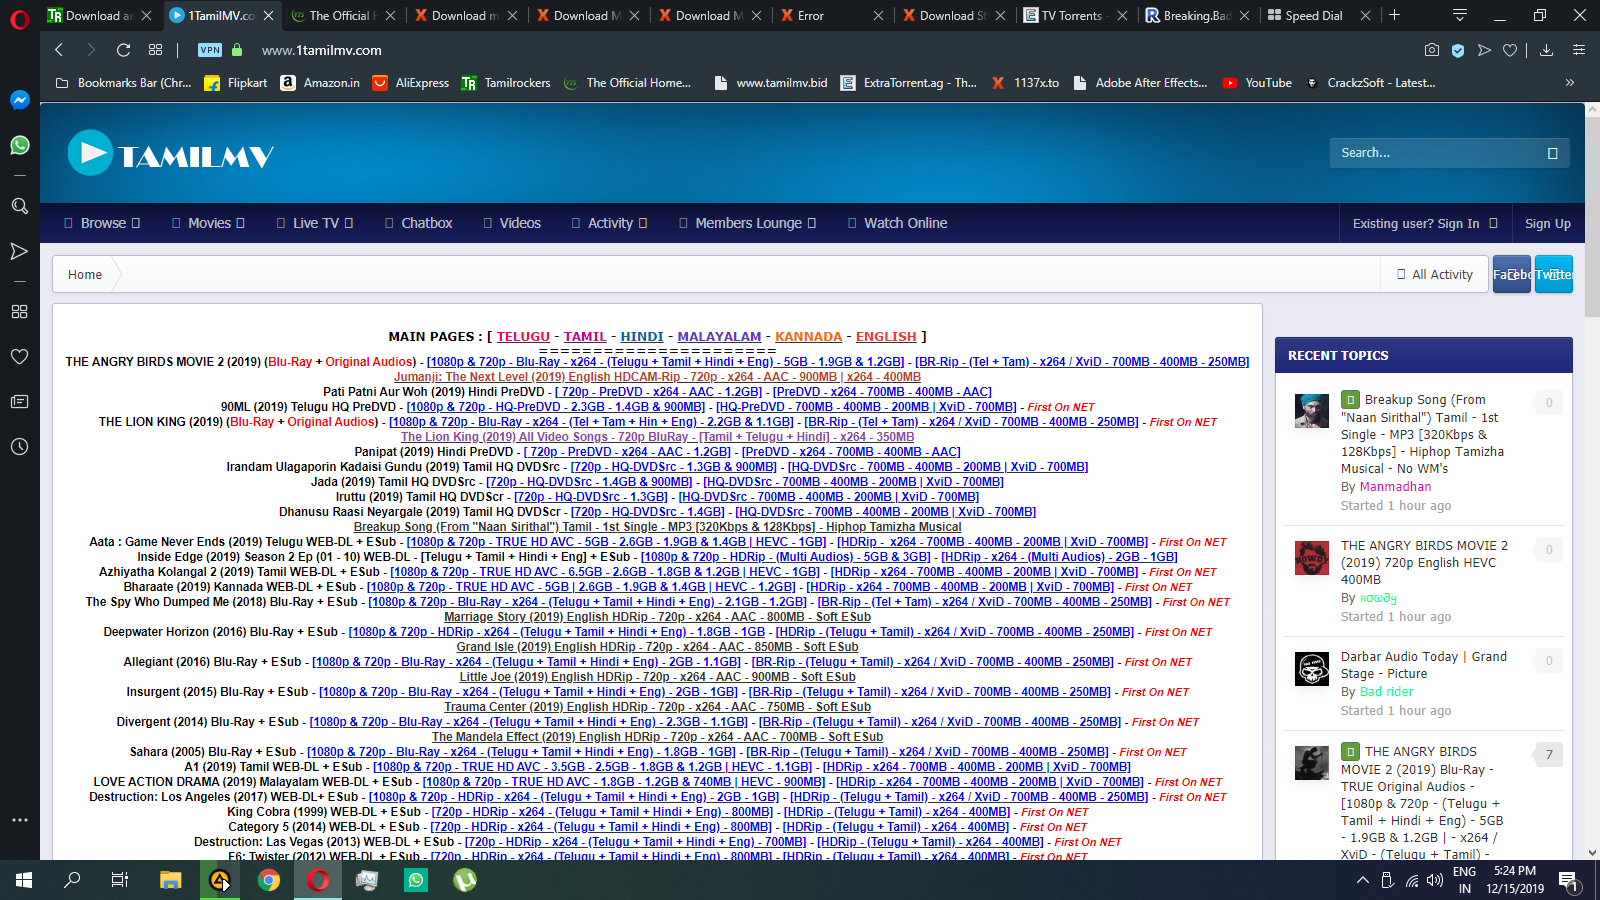
Task: Open the ad blocker shield icon
Action: (x=1458, y=50)
